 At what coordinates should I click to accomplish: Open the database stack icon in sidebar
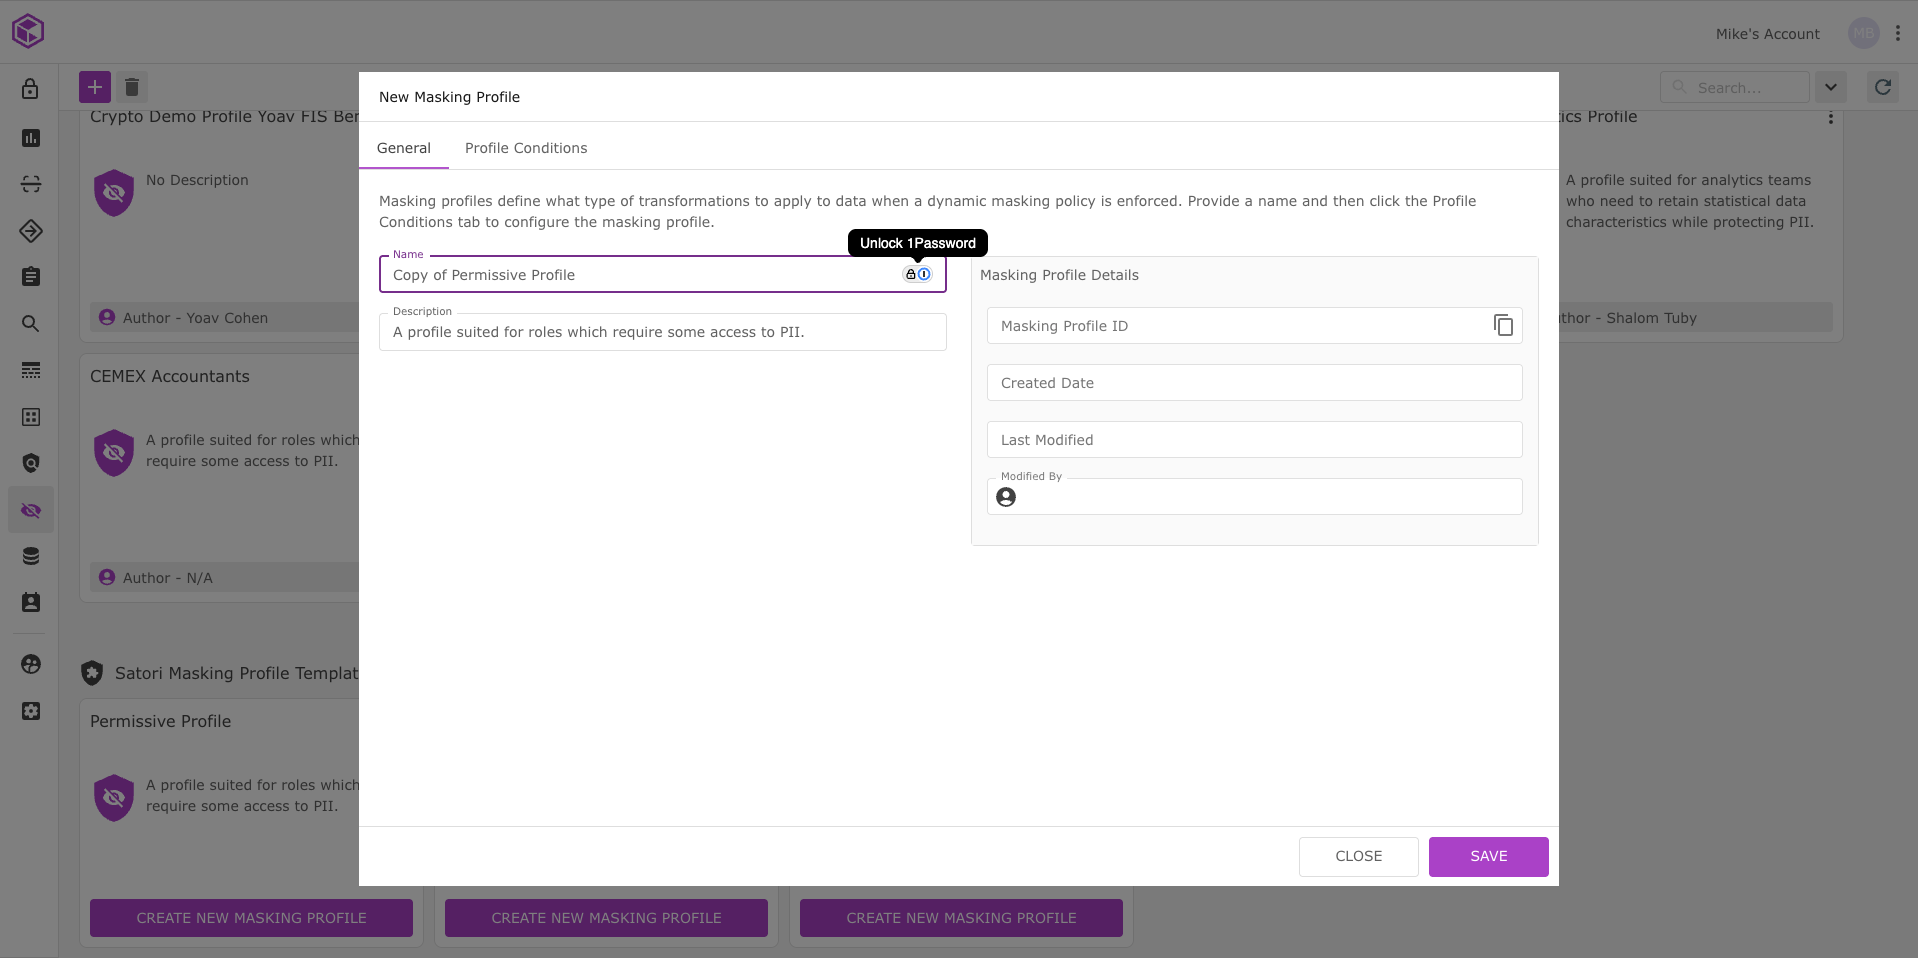[x=31, y=556]
